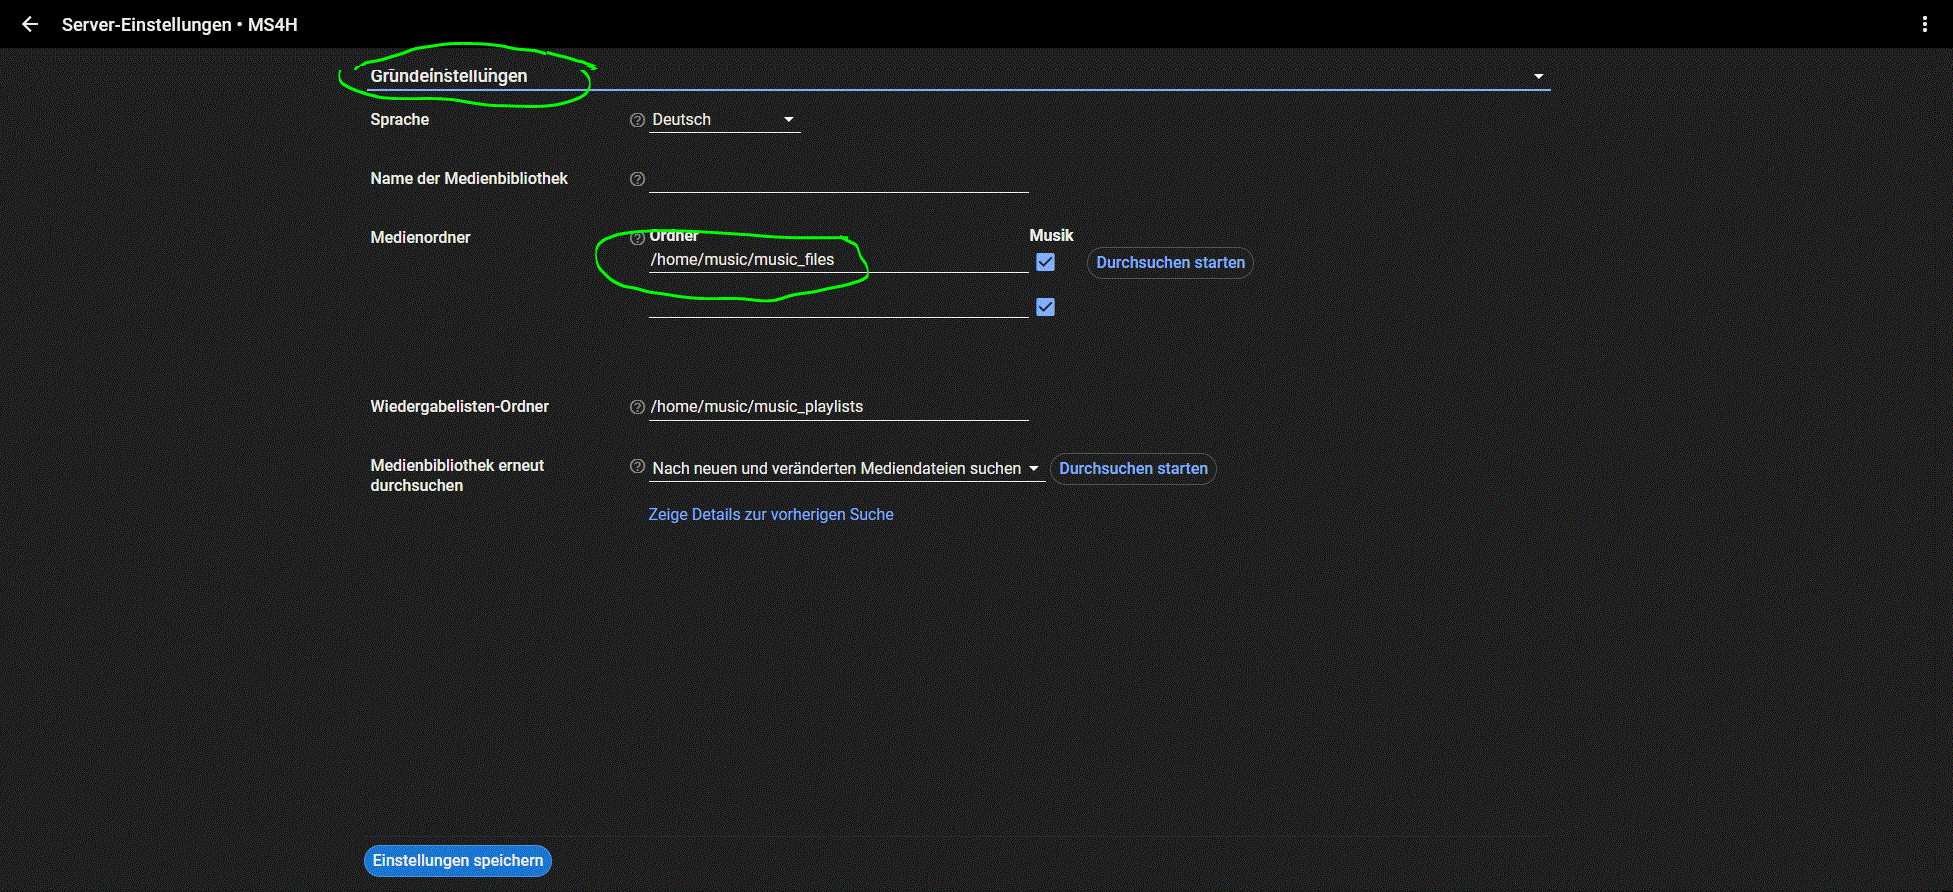Viewport: 1953px width, 892px height.
Task: Edit the /home/music/music_files folder path
Action: [x=838, y=260]
